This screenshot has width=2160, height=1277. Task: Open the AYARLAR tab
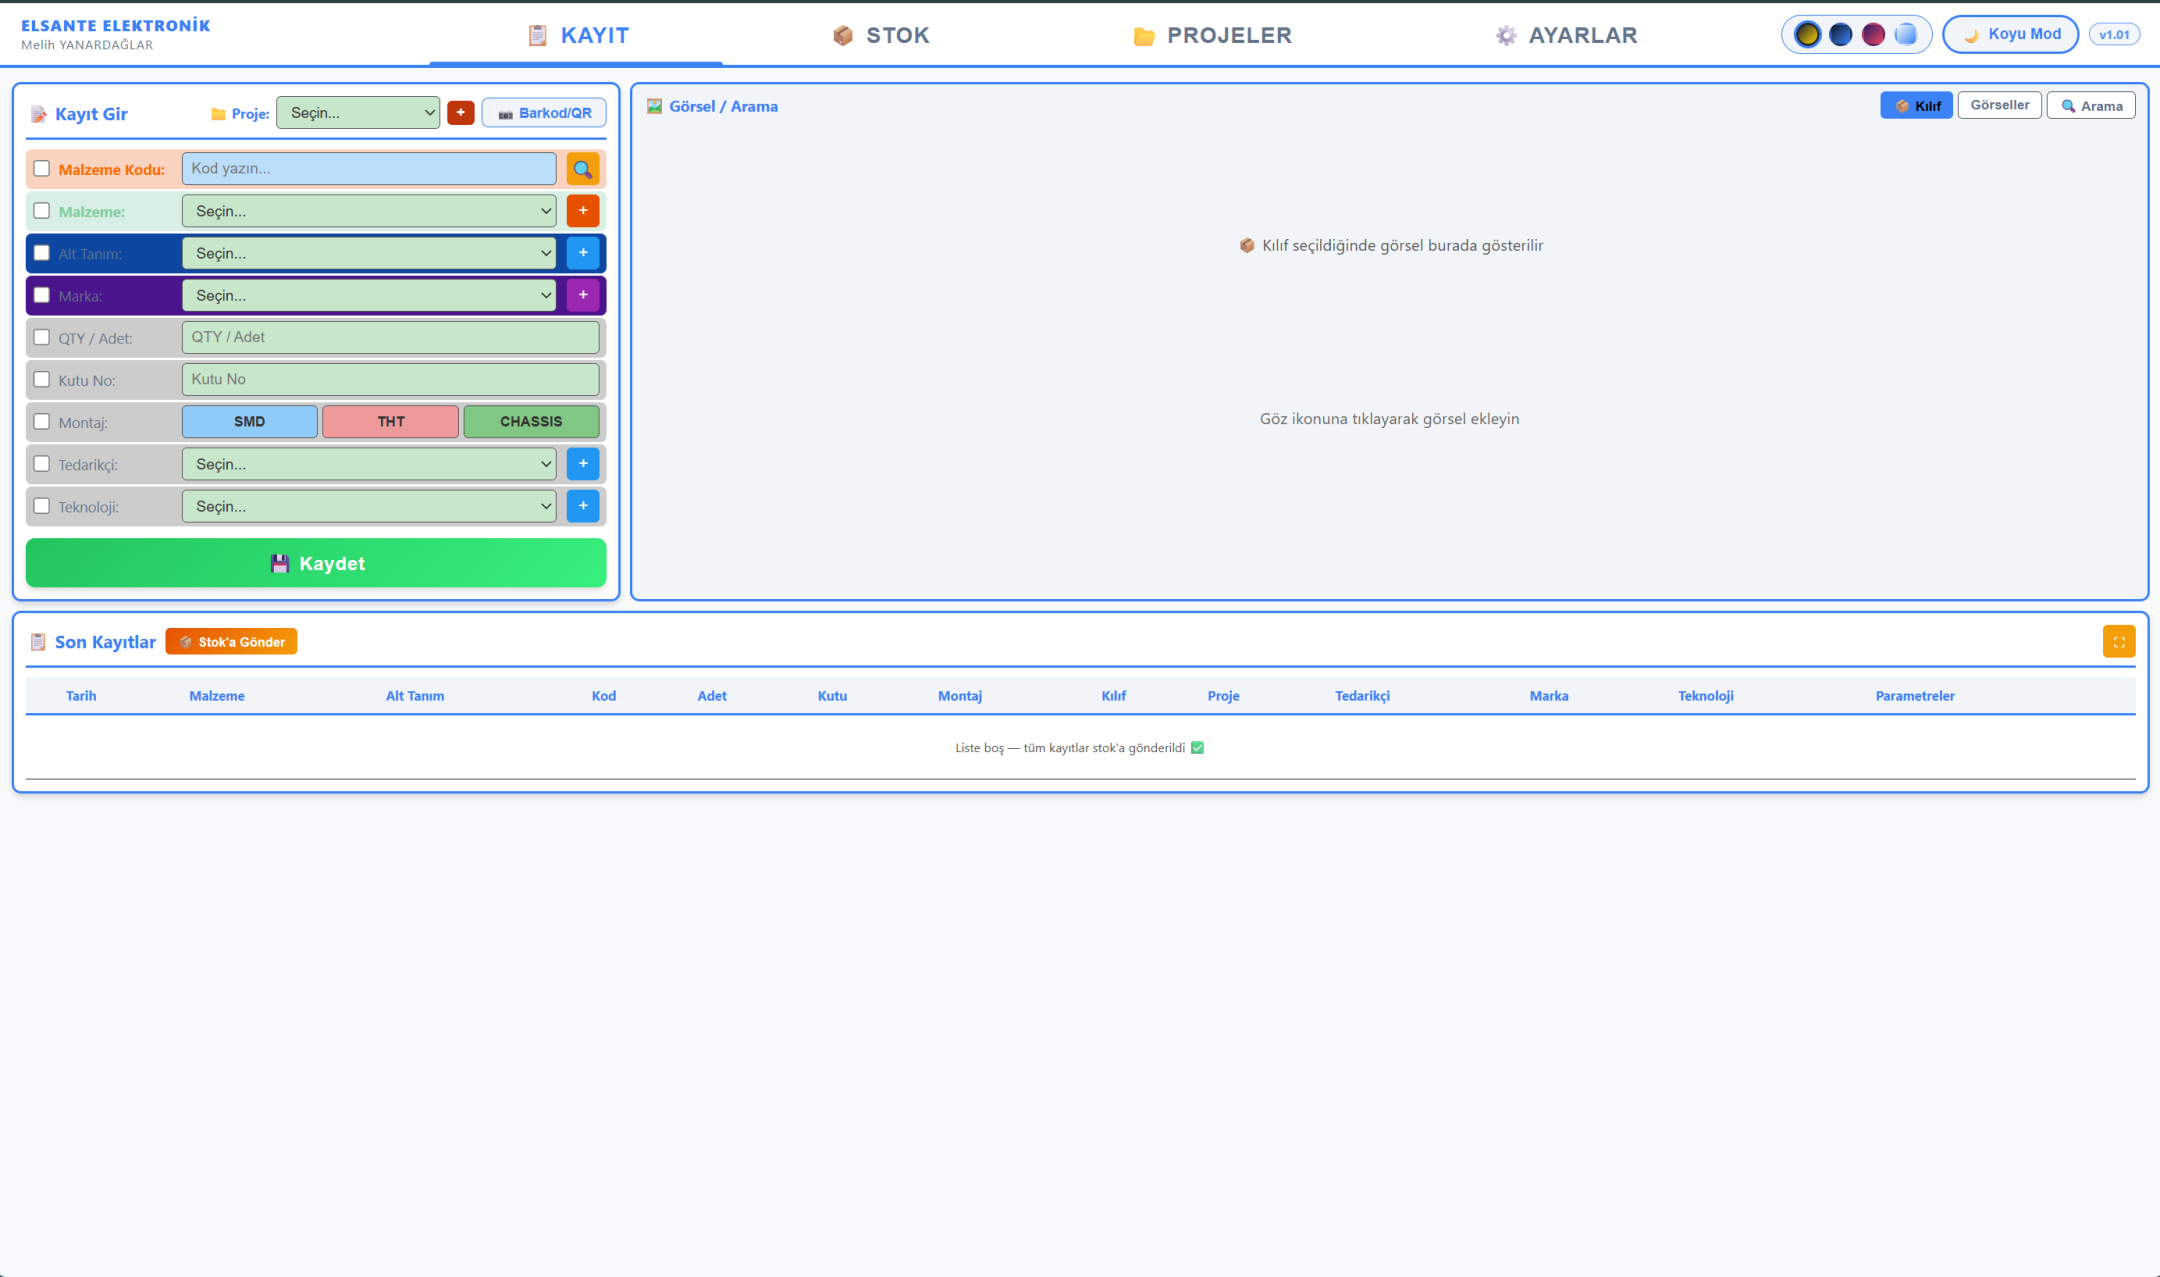point(1566,36)
